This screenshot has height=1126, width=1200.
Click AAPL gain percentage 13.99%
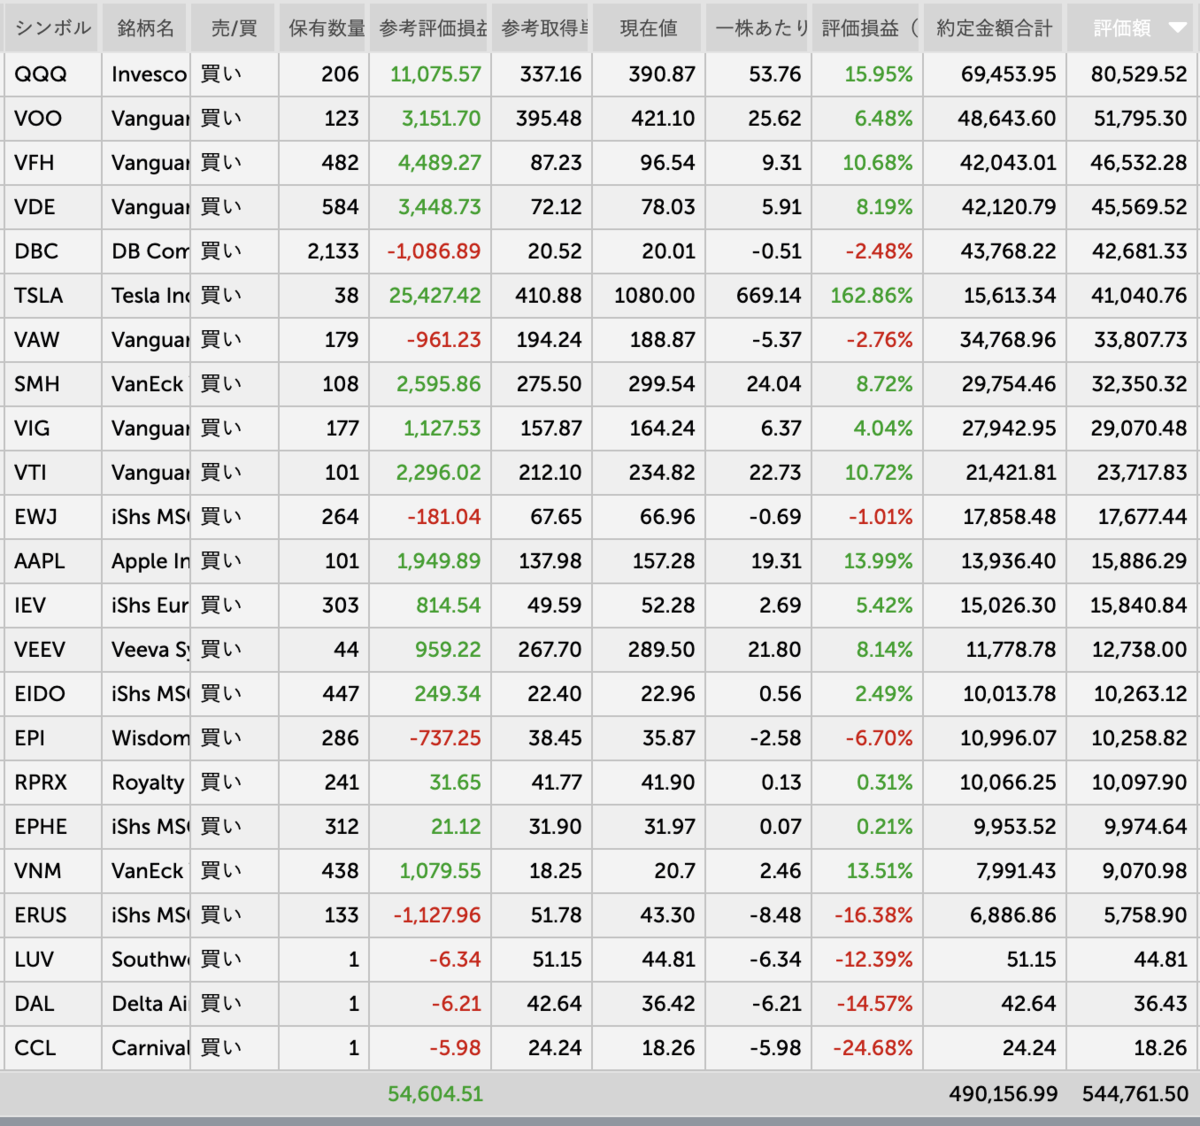pyautogui.click(x=878, y=561)
